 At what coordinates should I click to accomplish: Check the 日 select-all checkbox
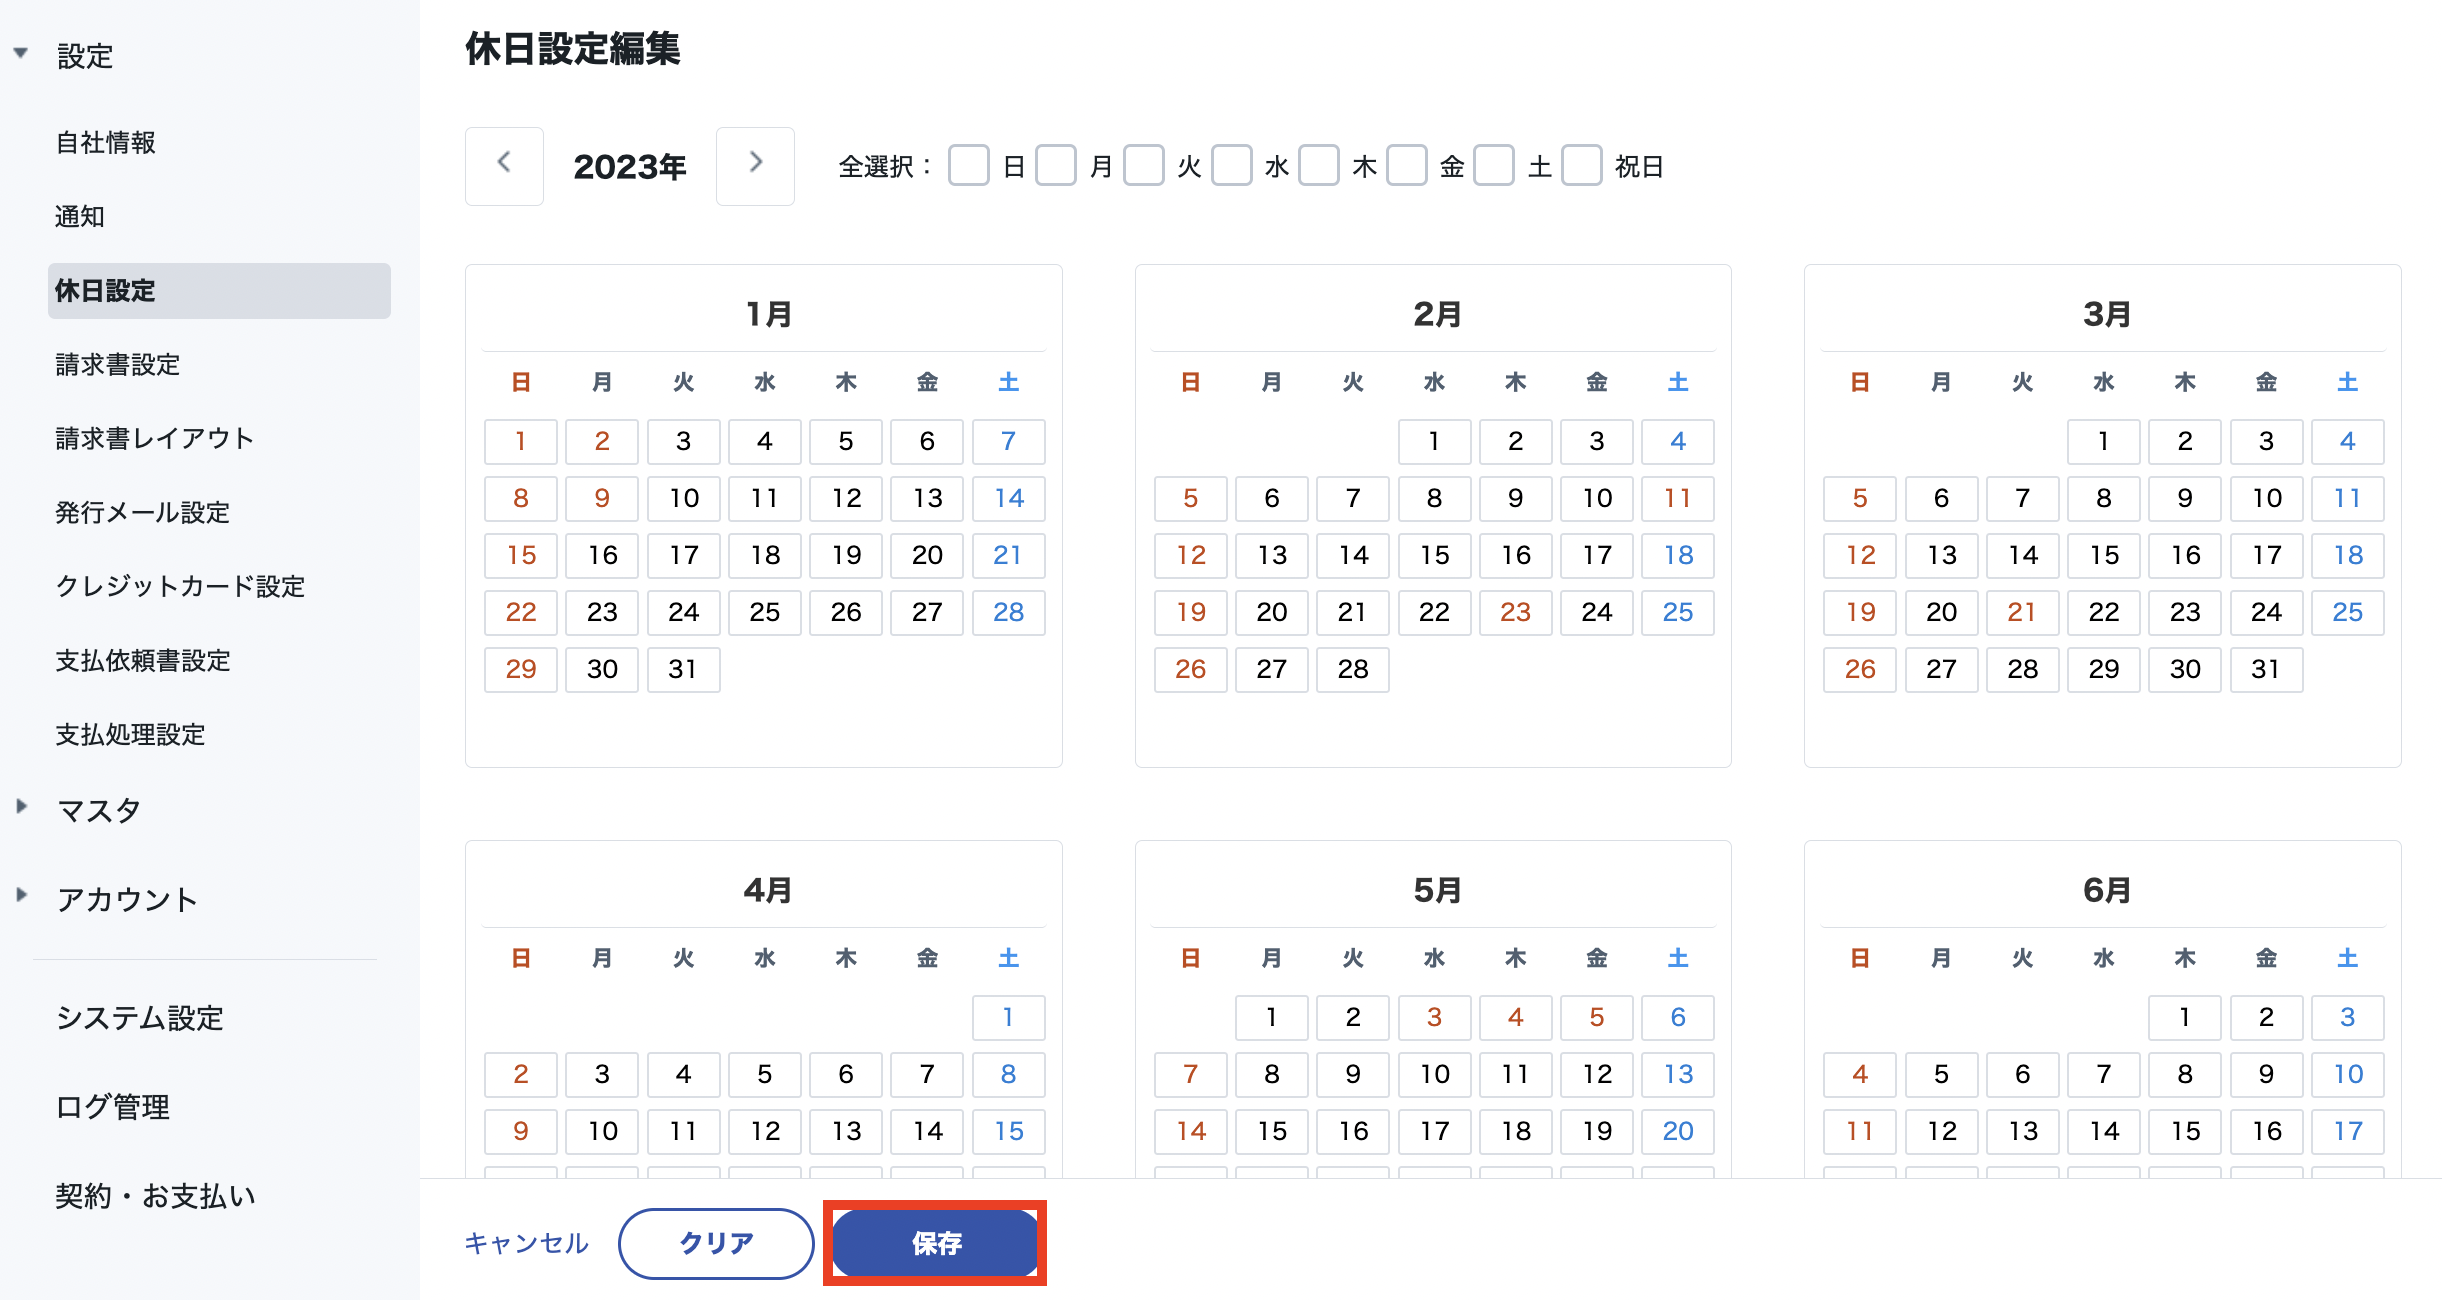click(x=968, y=166)
